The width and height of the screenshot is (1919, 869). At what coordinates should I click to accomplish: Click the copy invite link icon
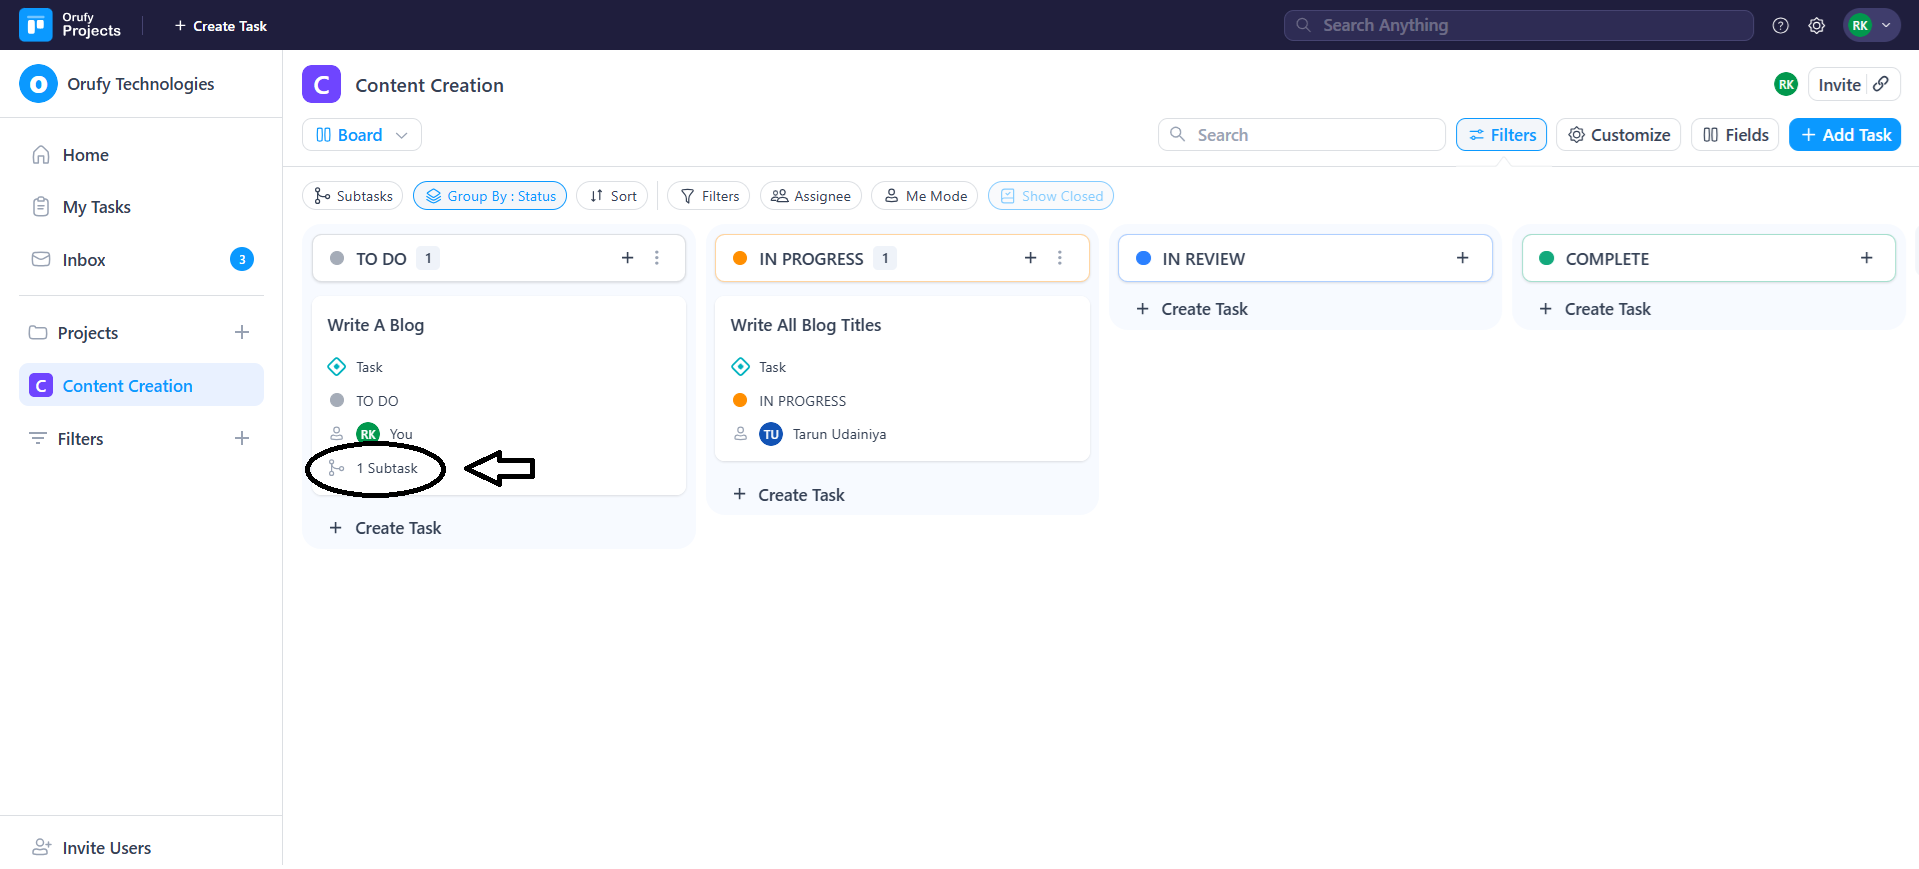coord(1881,84)
